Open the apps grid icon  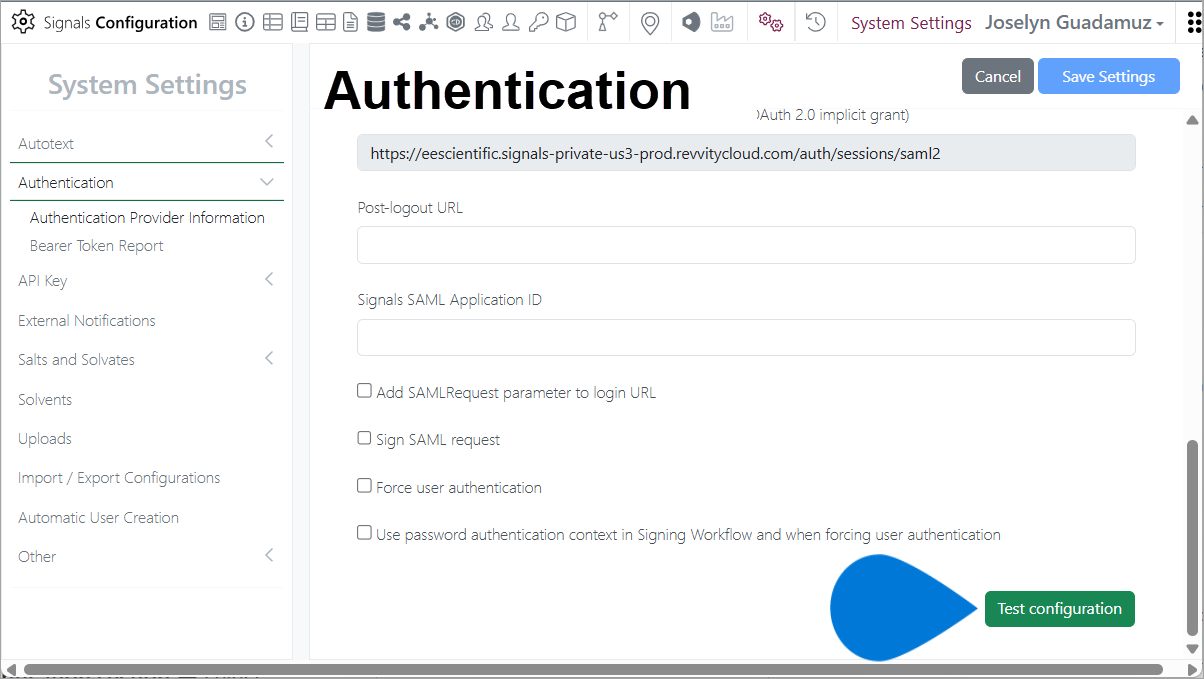point(1192,22)
